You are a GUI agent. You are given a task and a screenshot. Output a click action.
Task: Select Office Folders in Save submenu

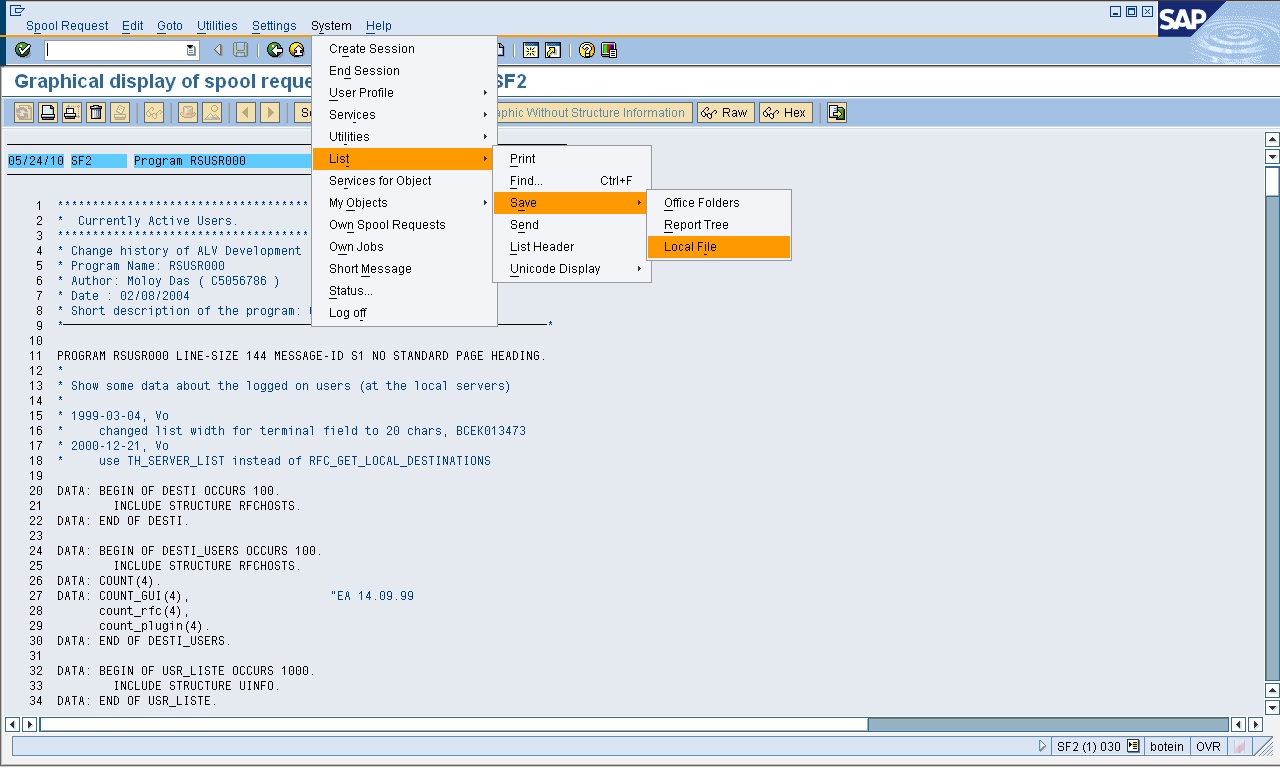[x=719, y=203]
